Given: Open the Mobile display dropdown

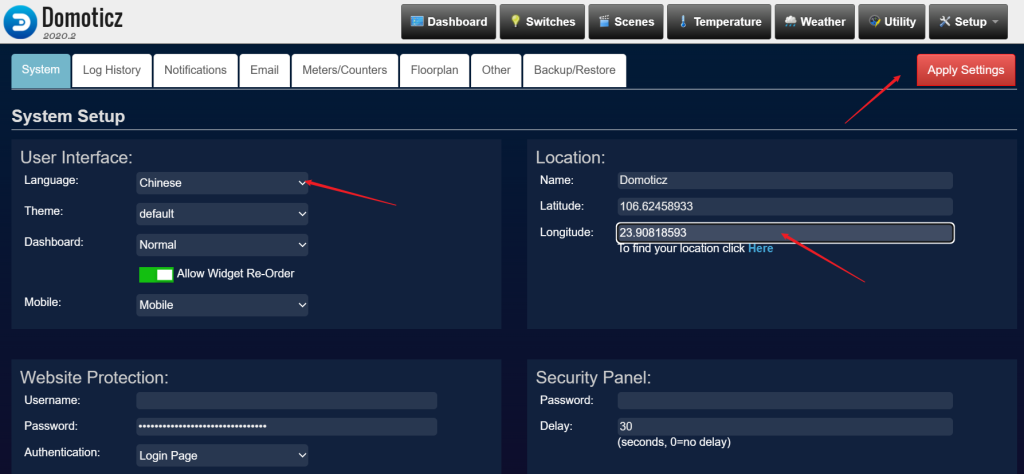Looking at the screenshot, I should point(222,305).
